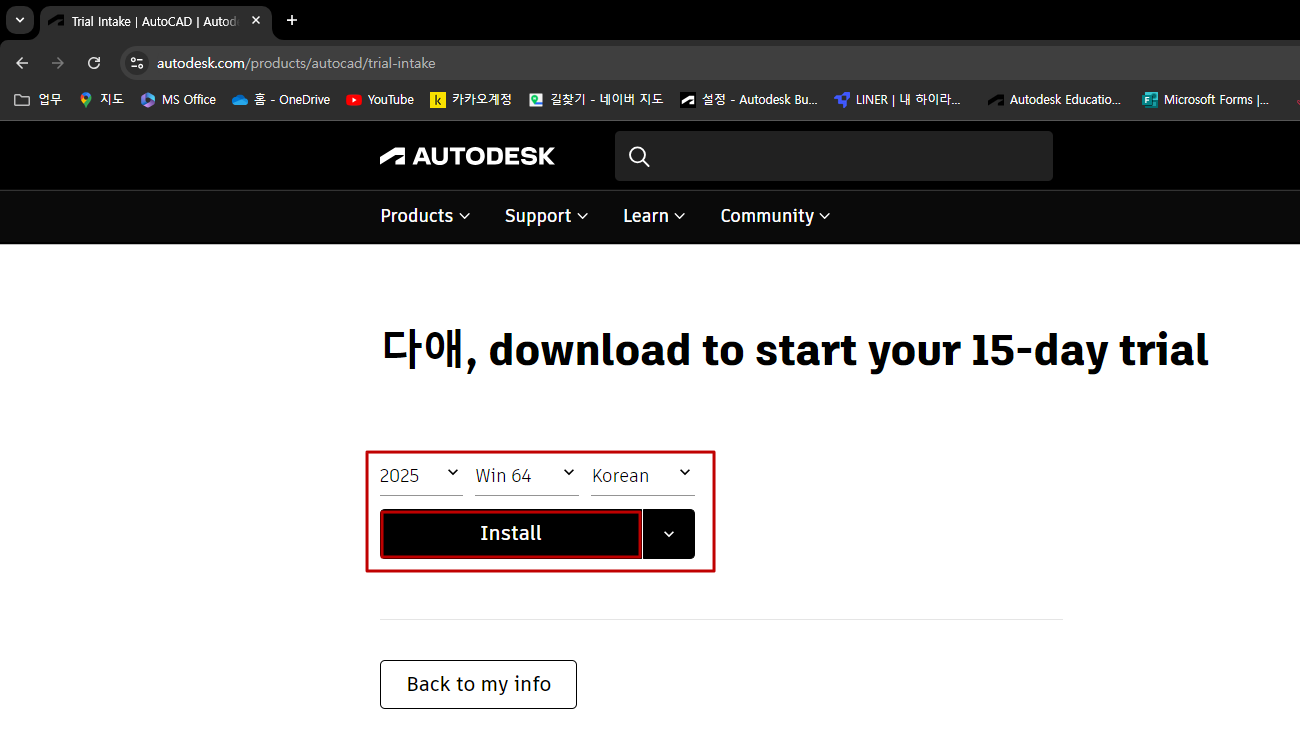
Task: Close the Trial Intake tab
Action: point(255,20)
